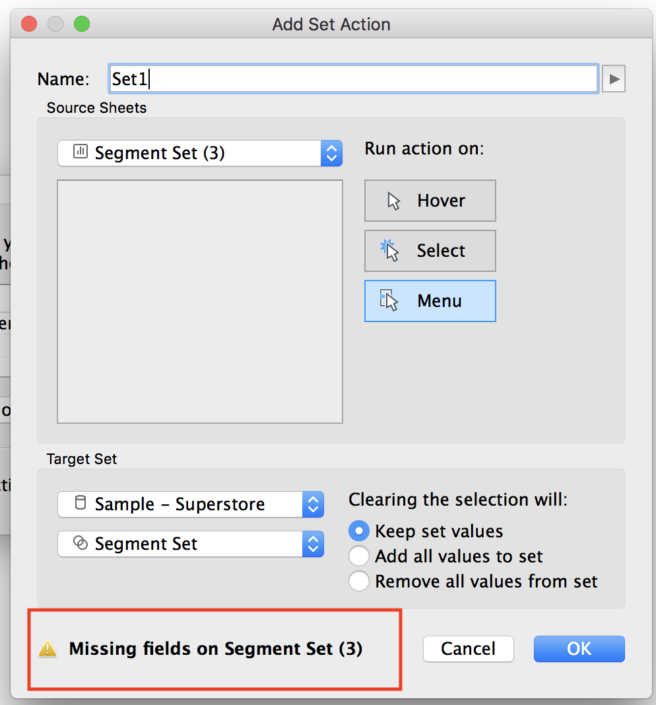This screenshot has width=656, height=705.
Task: Open the Segment Set target set dropdown
Action: pos(313,544)
